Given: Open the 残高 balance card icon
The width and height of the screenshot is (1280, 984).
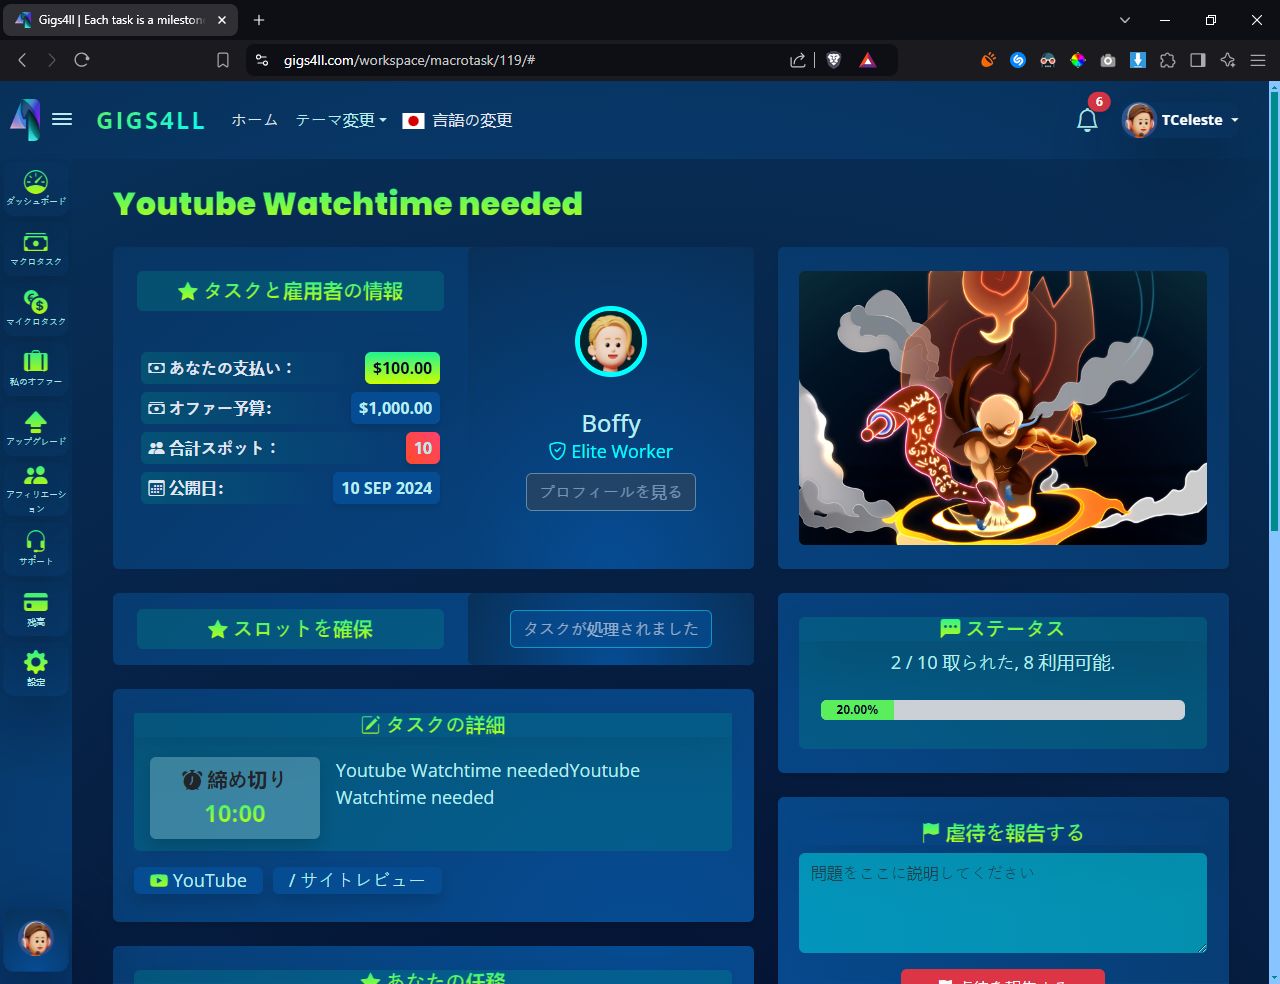Looking at the screenshot, I should pyautogui.click(x=36, y=608).
